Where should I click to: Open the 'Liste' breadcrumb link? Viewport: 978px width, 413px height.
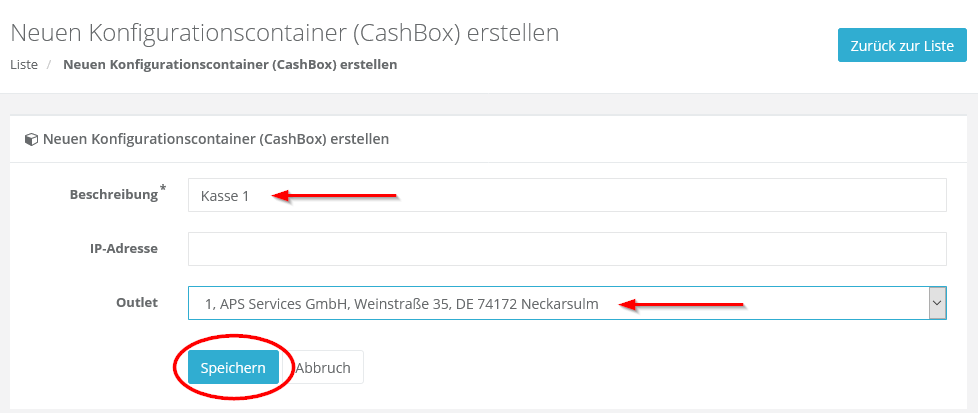click(24, 65)
